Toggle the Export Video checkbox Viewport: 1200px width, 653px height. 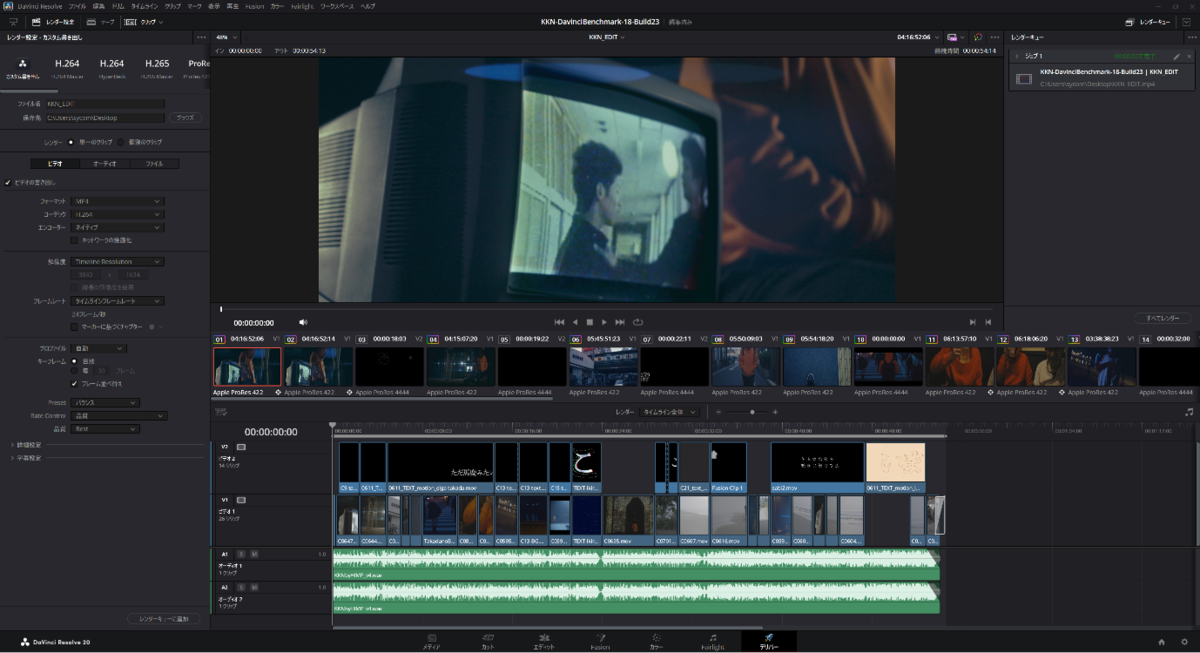click(x=8, y=183)
